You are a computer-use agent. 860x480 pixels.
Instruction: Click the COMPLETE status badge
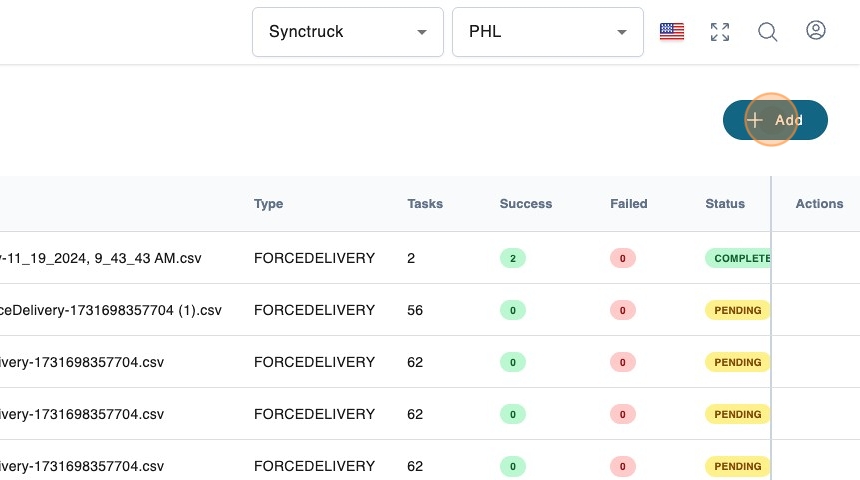coord(738,258)
